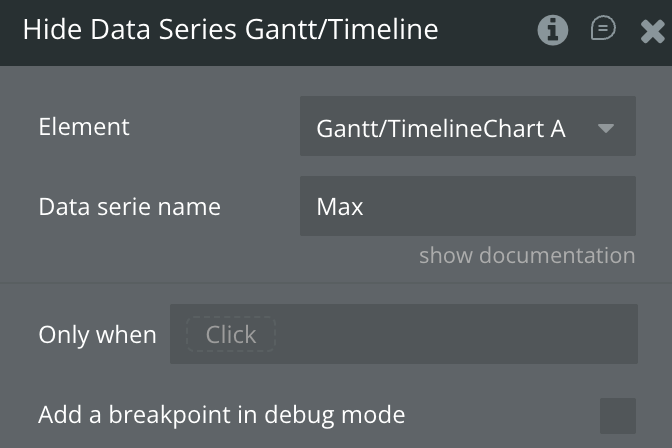This screenshot has height=448, width=672.
Task: Focus the Data serie name field
Action: click(x=467, y=206)
